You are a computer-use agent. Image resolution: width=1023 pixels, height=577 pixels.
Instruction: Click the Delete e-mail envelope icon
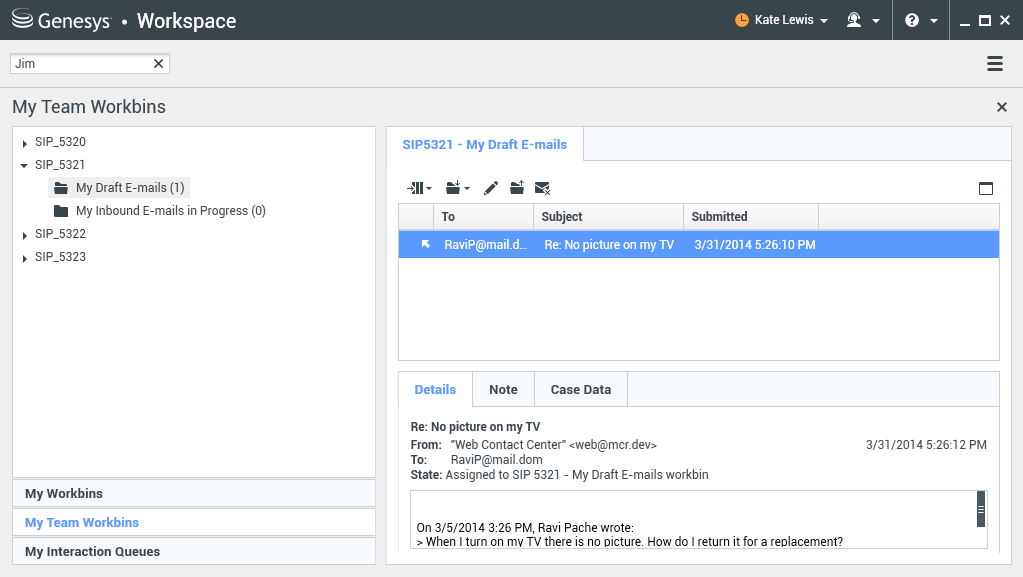[x=543, y=188]
